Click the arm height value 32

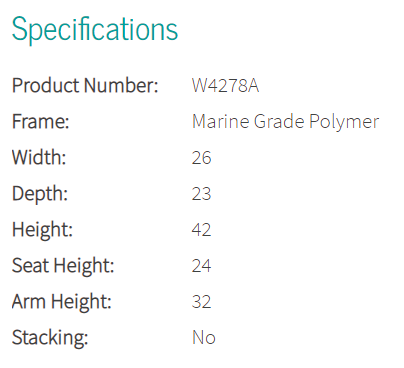[x=201, y=302]
